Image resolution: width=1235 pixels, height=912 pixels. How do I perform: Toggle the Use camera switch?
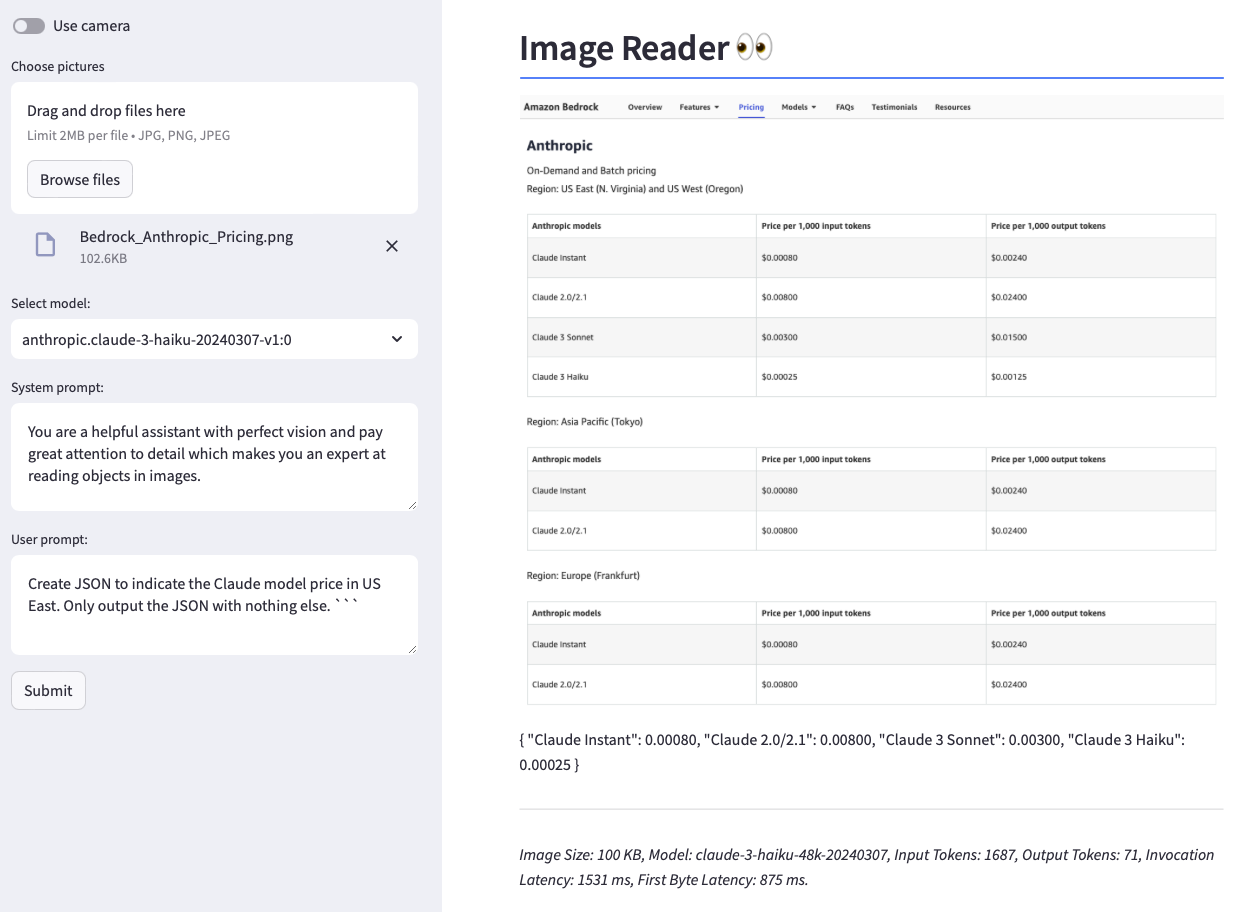coord(29,26)
